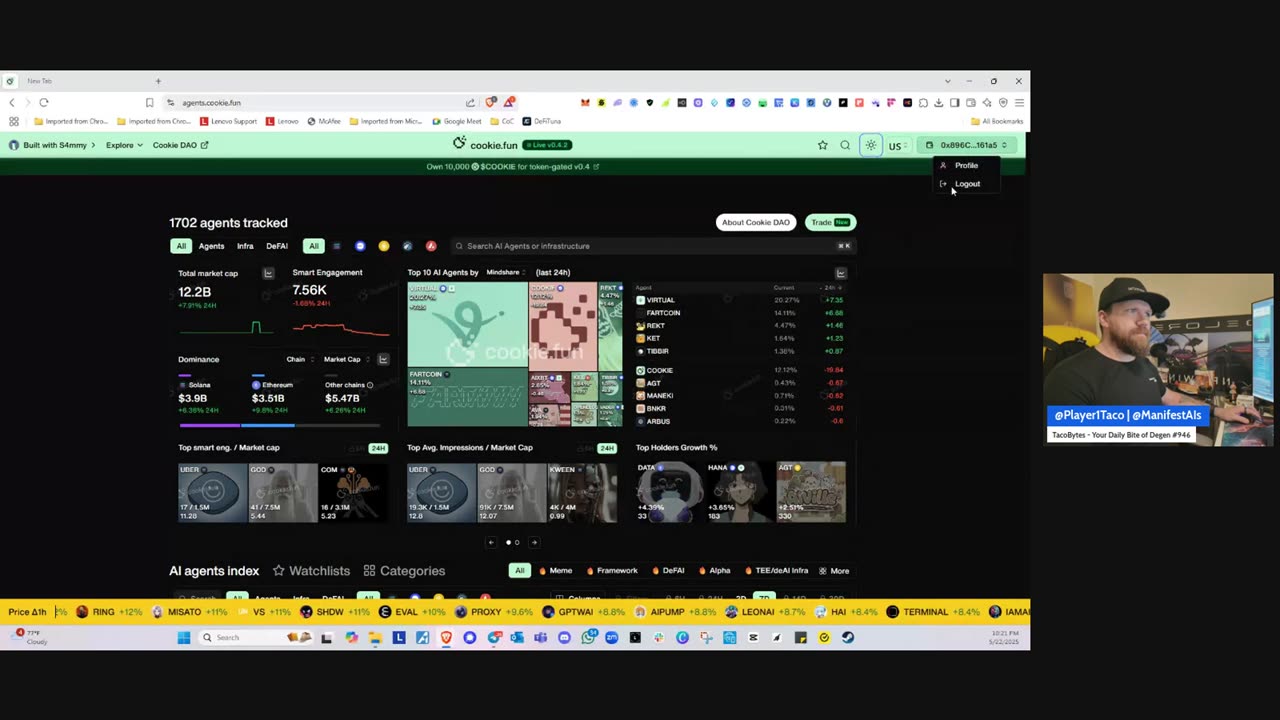The image size is (1280, 720).
Task: Open the Built with S4mmy link
Action: (x=52, y=145)
